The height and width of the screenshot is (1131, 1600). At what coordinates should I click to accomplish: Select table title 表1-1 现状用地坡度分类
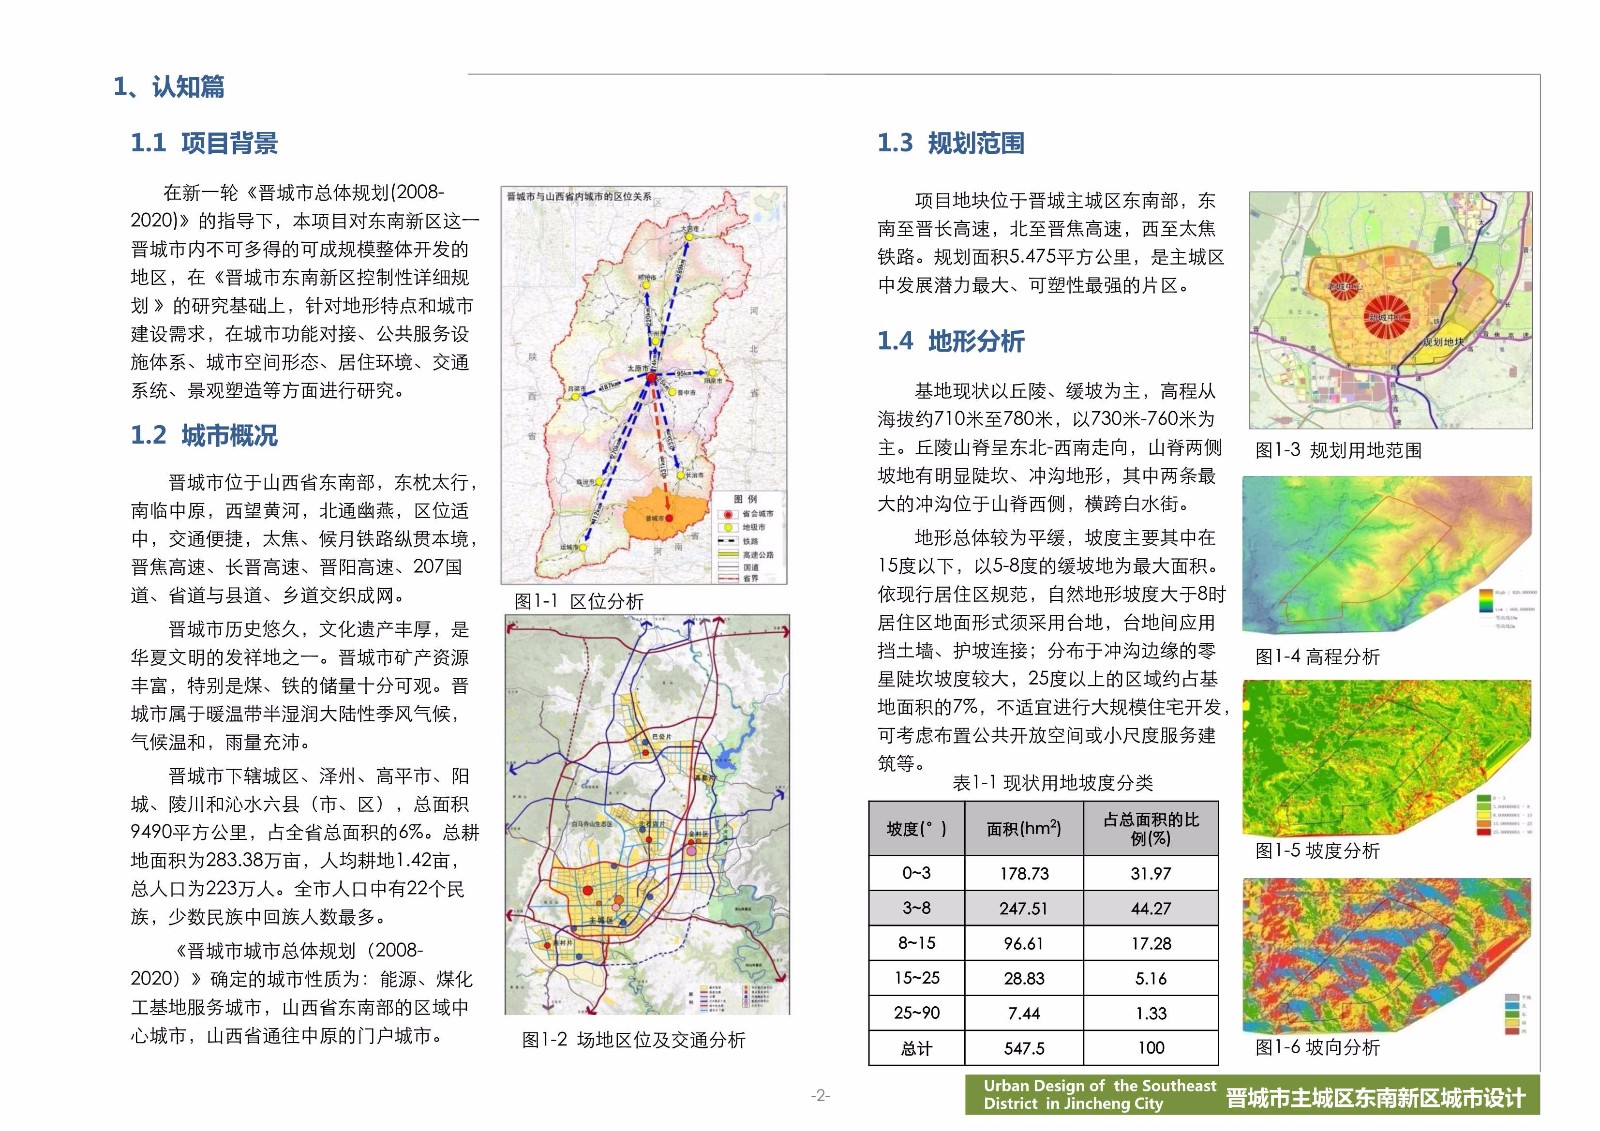1052,783
